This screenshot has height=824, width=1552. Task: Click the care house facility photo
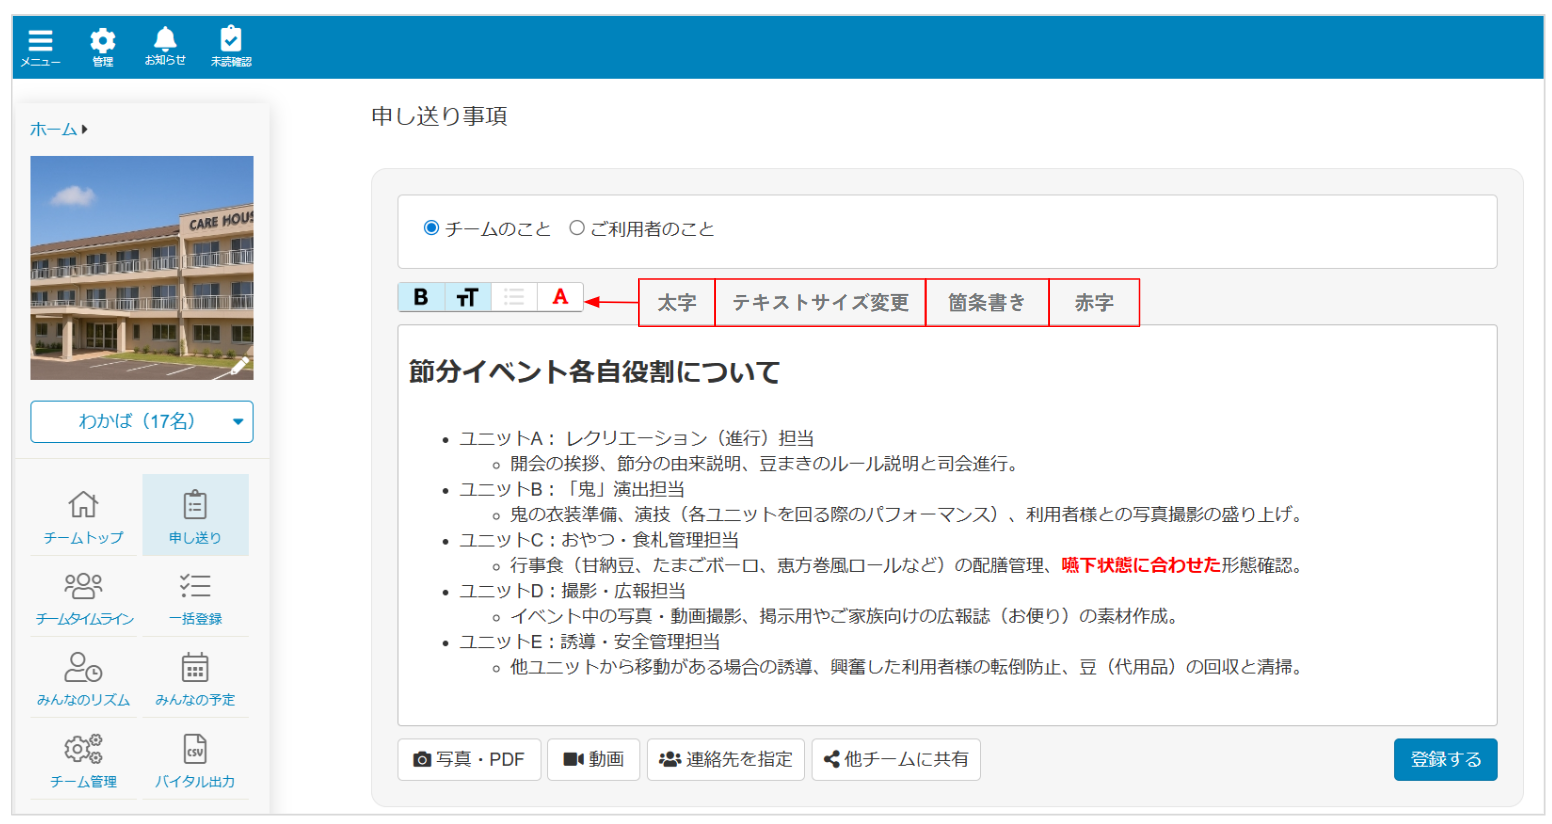coord(142,267)
